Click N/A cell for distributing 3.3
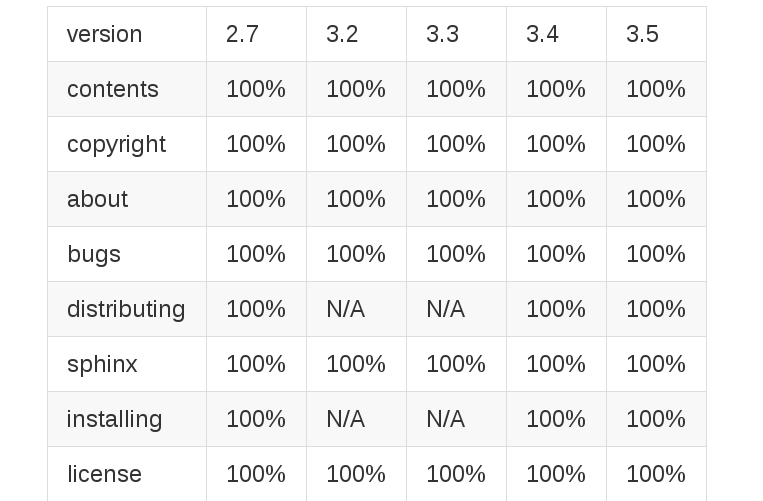763x501 pixels. (x=456, y=309)
